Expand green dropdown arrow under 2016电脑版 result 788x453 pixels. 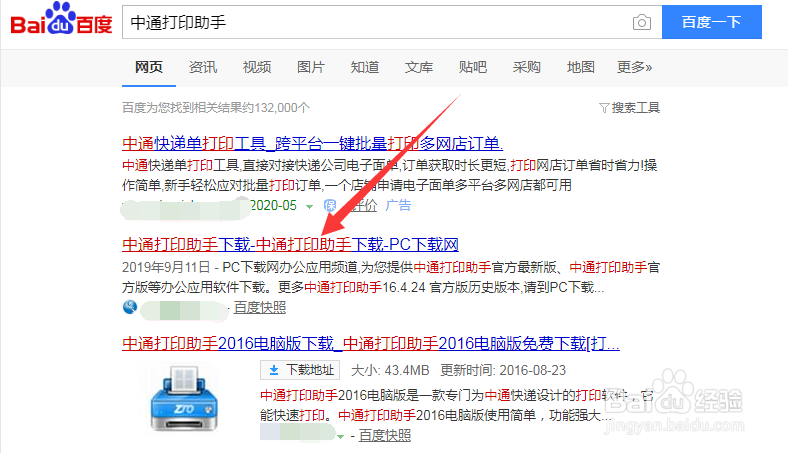[x=340, y=436]
